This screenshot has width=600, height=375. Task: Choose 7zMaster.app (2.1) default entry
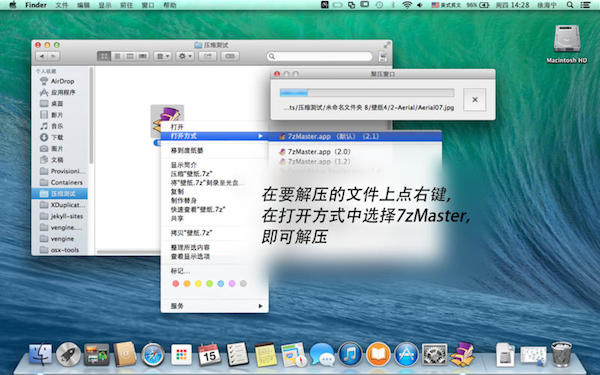tap(355, 136)
